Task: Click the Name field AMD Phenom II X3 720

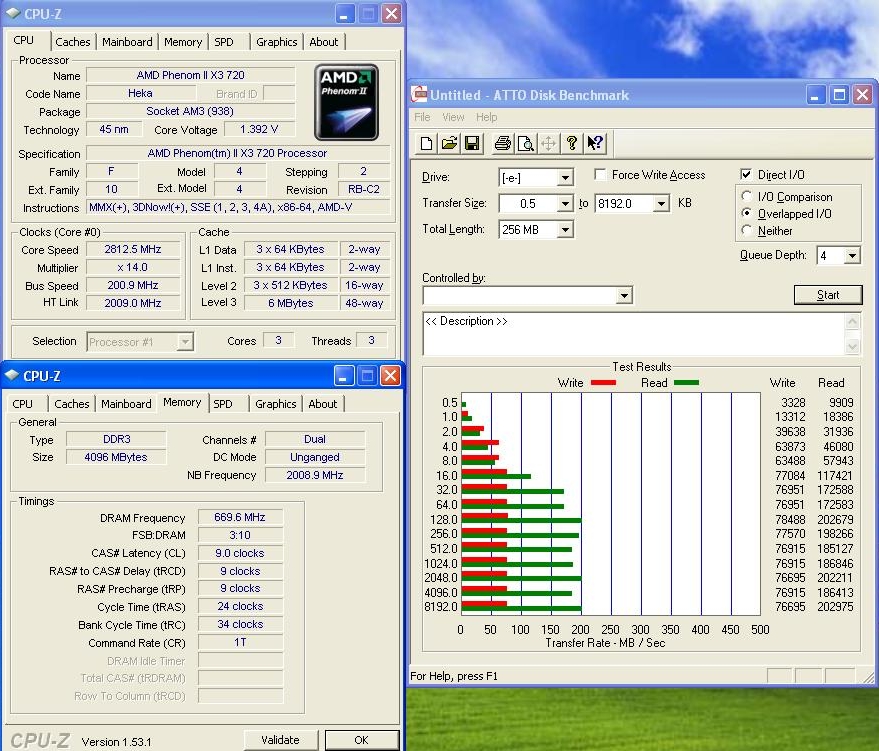Action: click(191, 75)
